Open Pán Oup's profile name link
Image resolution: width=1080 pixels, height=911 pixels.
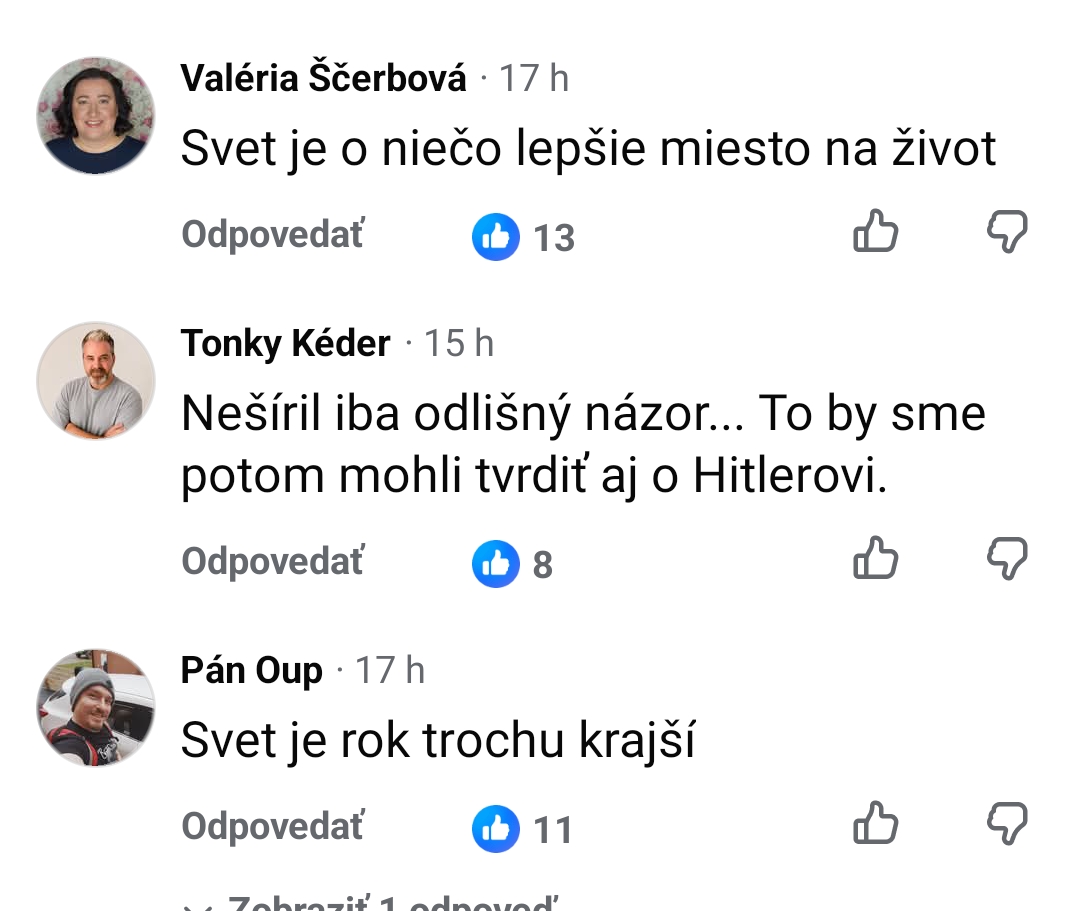pos(251,670)
